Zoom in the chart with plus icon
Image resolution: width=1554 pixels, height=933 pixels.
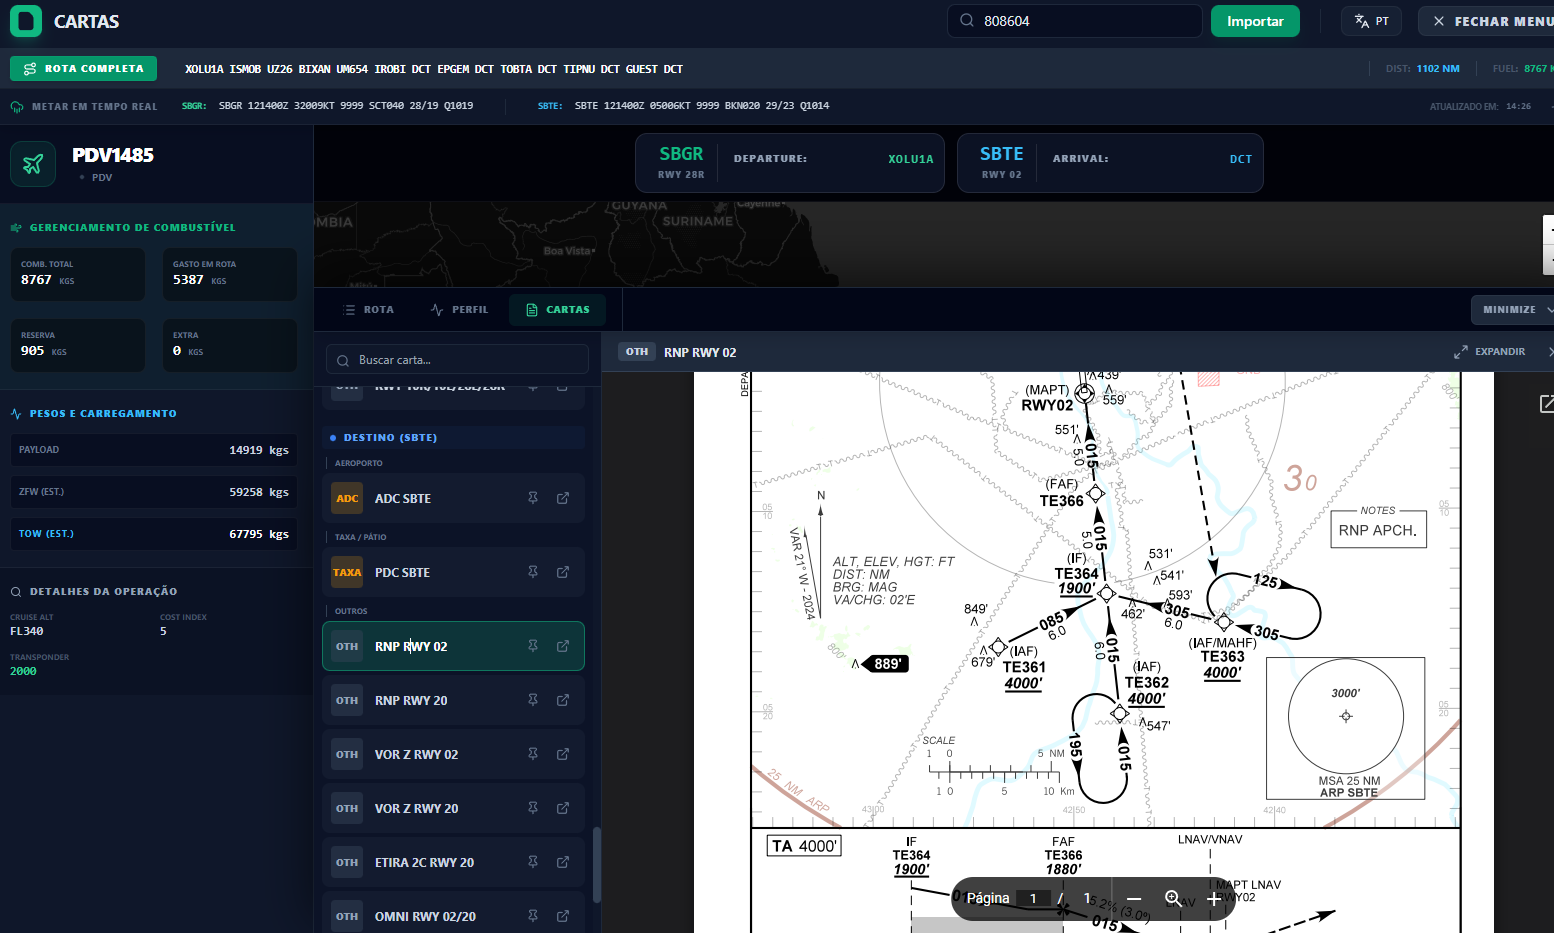pyautogui.click(x=1213, y=899)
